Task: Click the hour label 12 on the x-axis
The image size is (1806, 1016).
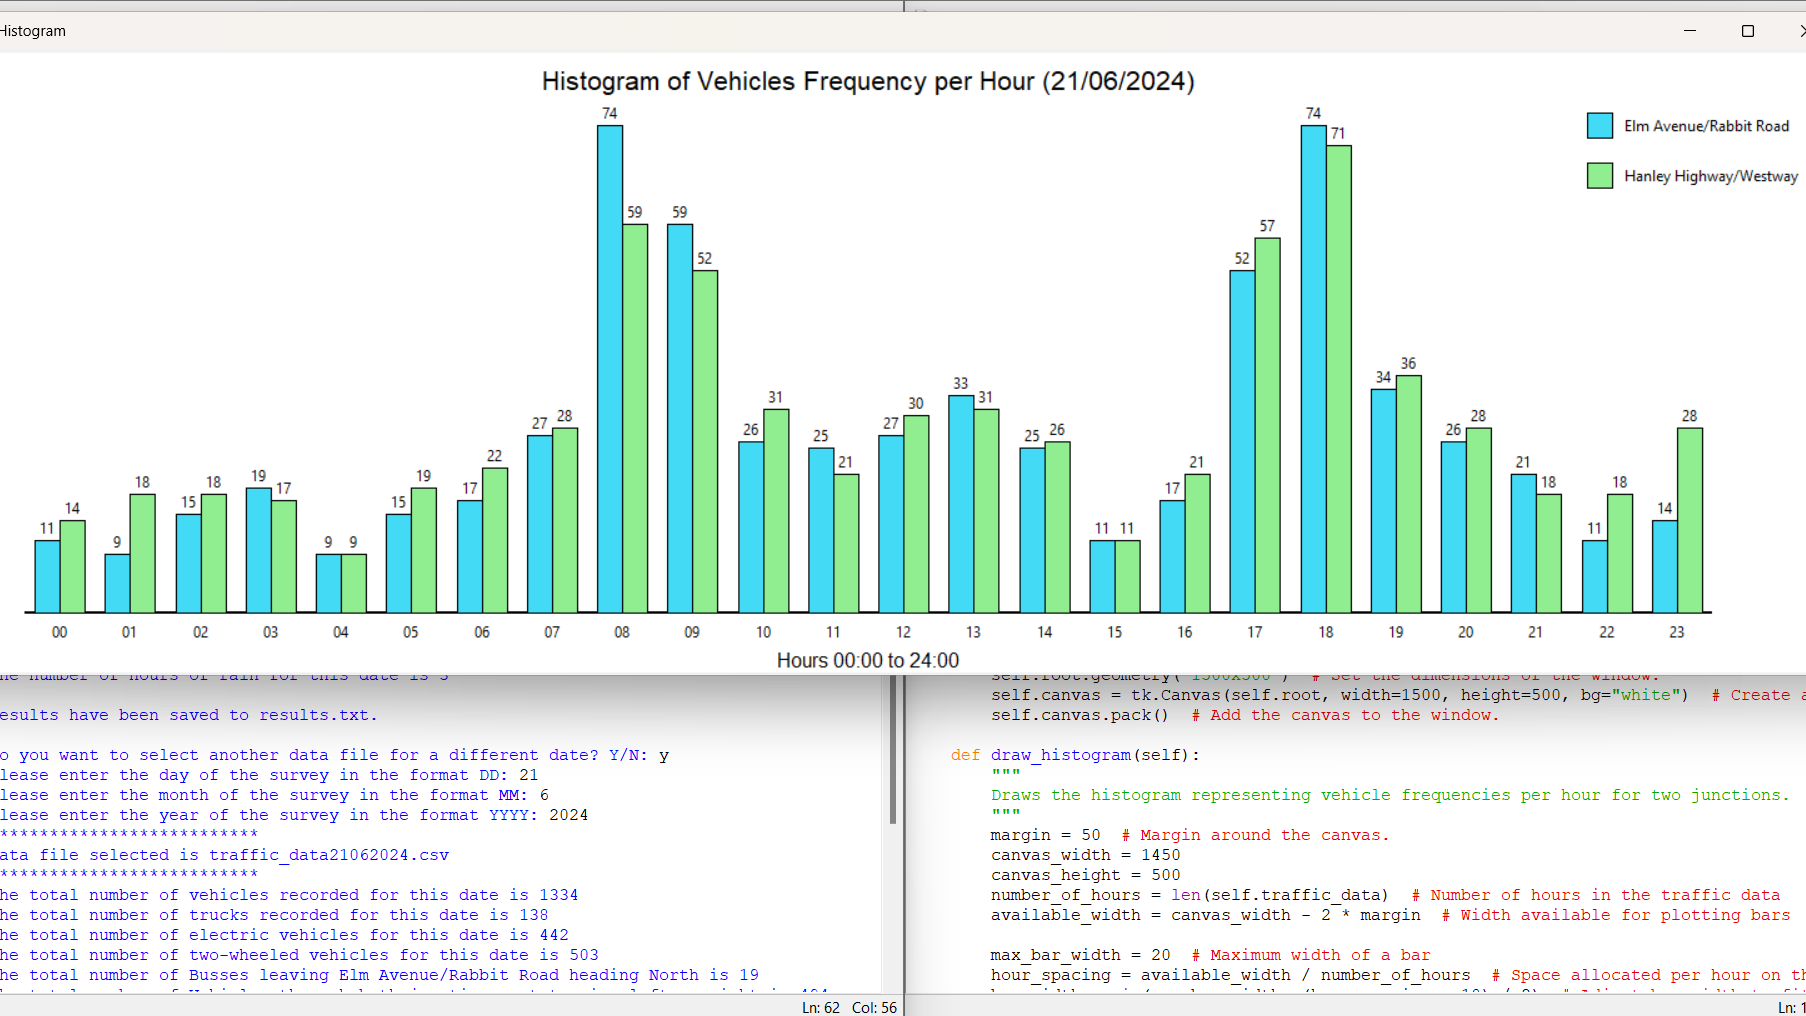Action: point(903,632)
